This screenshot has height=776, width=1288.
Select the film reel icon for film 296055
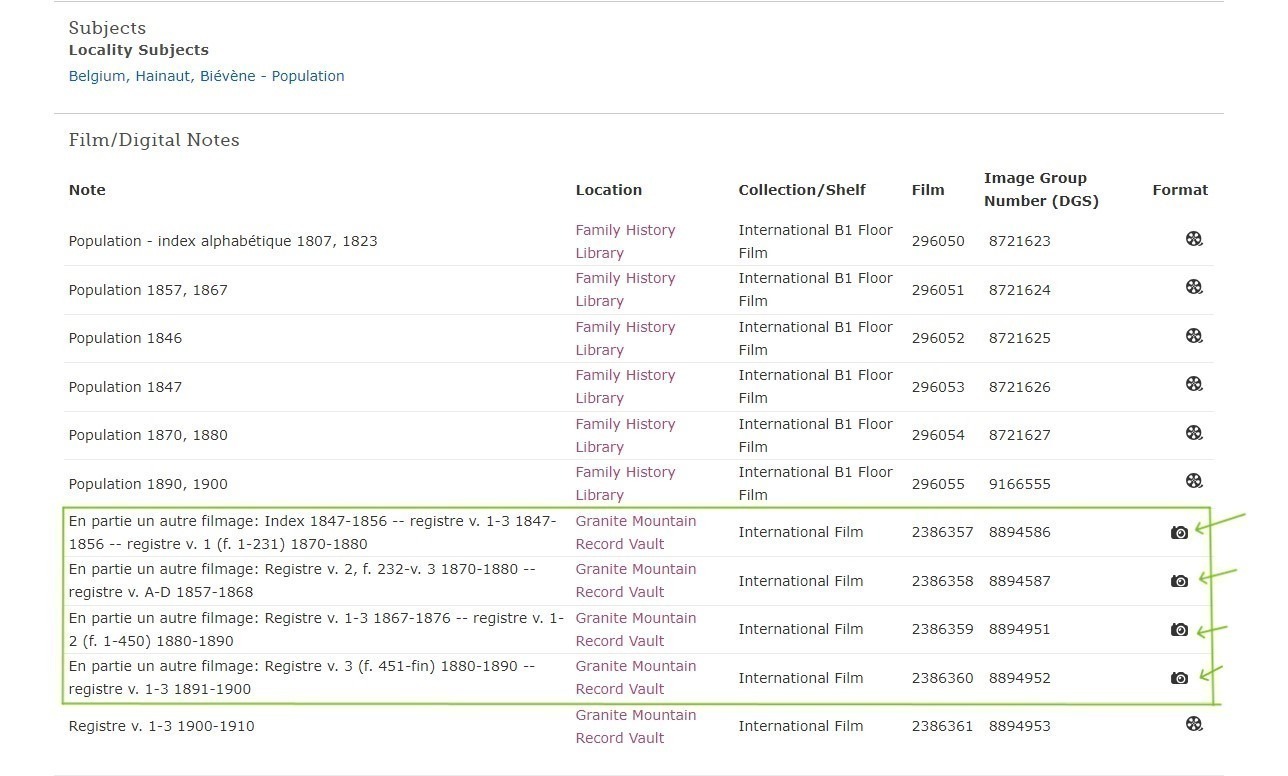tap(1194, 481)
